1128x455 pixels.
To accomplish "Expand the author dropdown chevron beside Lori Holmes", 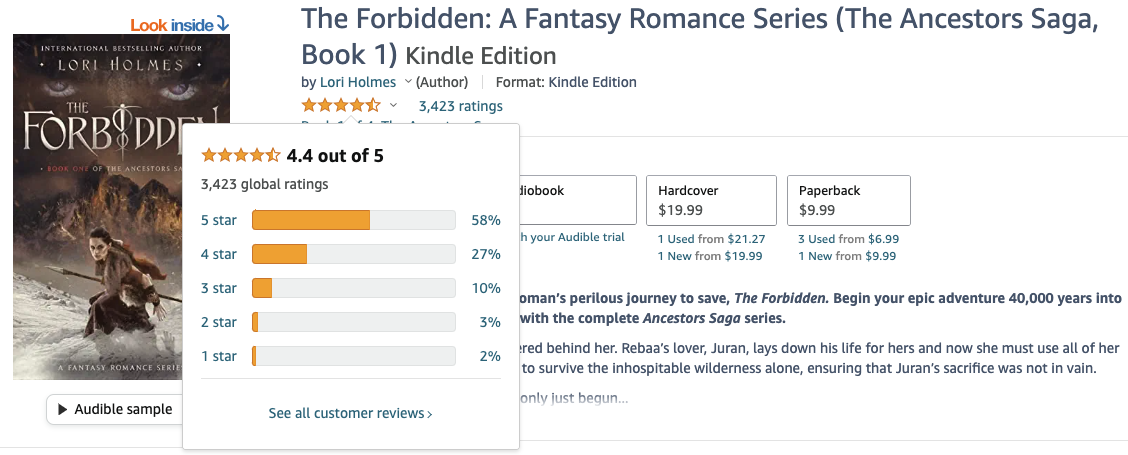I will 406,83.
